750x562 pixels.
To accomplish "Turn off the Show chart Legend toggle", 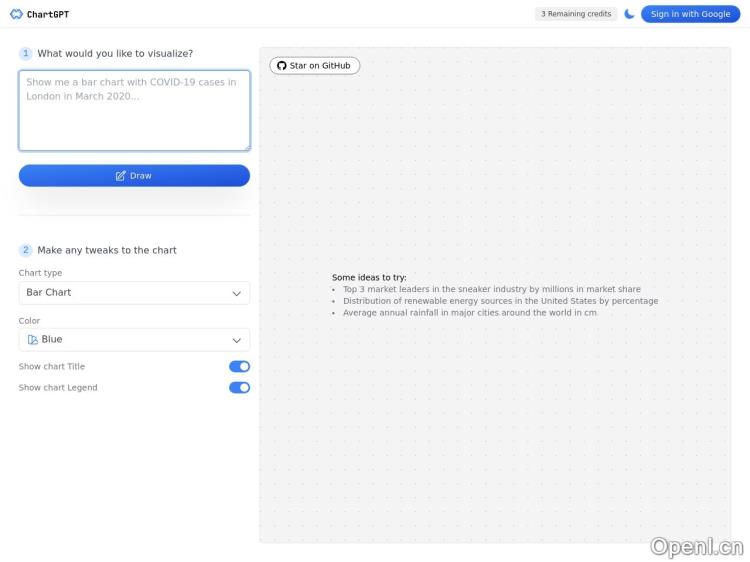I will coord(239,388).
